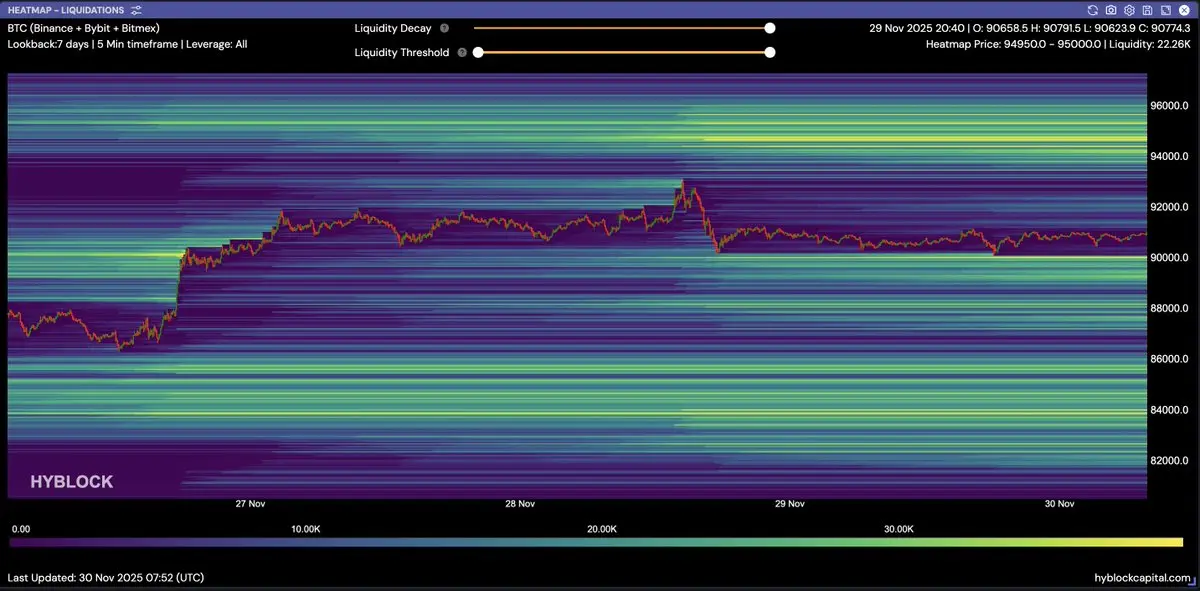Click the HYBLOCK watermark logo
Image resolution: width=1200 pixels, height=591 pixels.
point(71,482)
